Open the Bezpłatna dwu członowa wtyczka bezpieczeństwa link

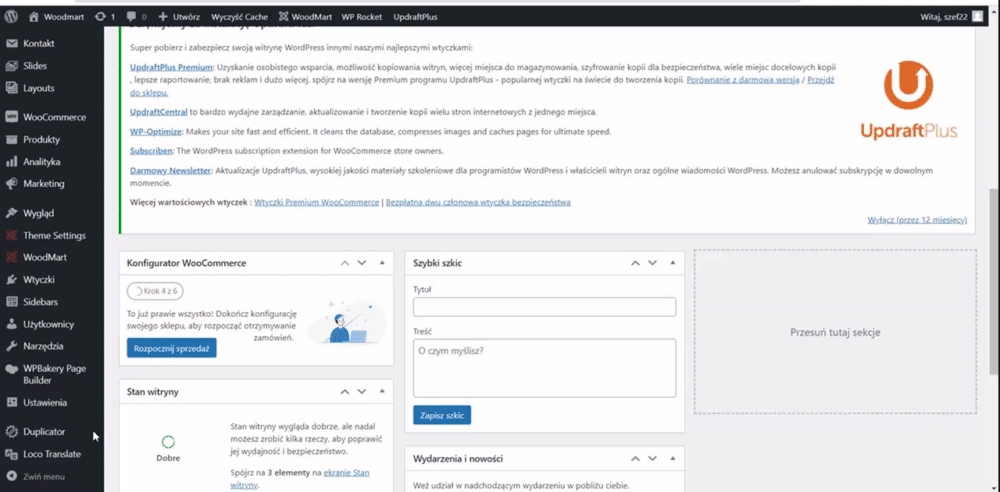(478, 202)
